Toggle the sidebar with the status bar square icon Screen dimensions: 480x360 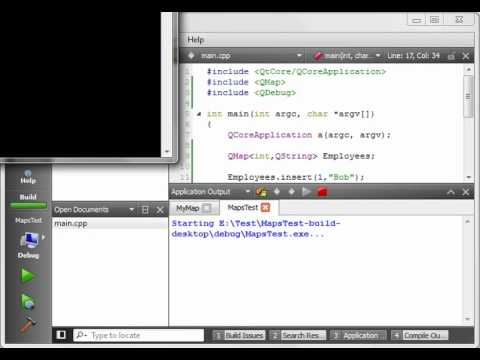(61, 335)
